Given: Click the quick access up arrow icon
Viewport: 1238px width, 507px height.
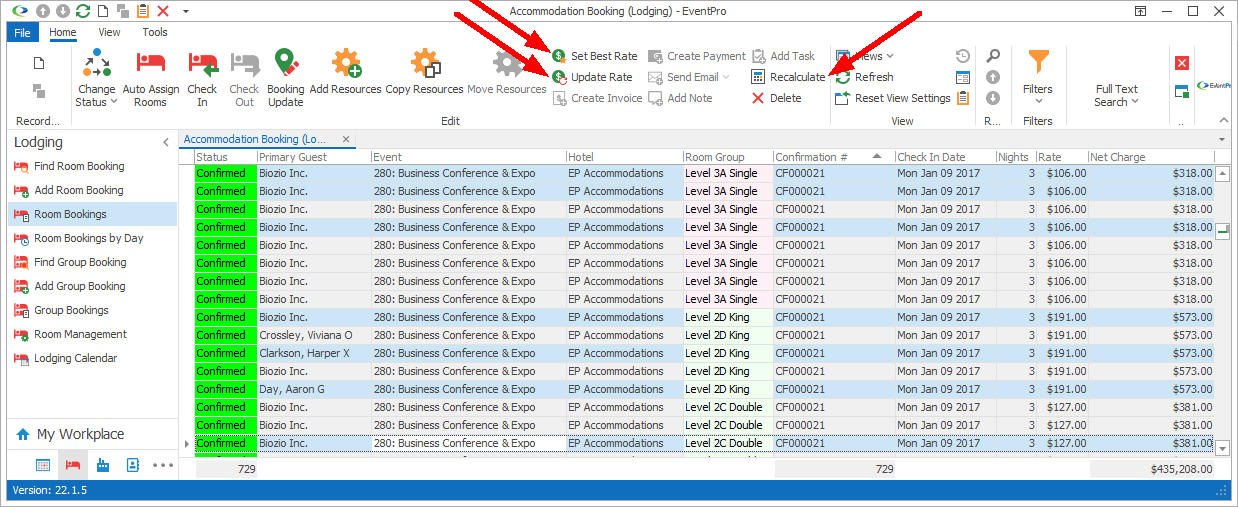Looking at the screenshot, I should (x=42, y=11).
